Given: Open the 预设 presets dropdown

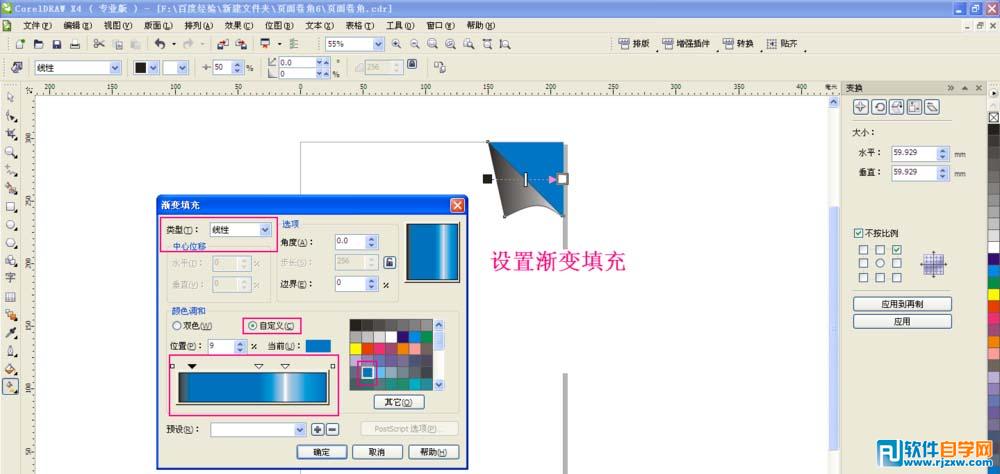Looking at the screenshot, I should (x=300, y=430).
